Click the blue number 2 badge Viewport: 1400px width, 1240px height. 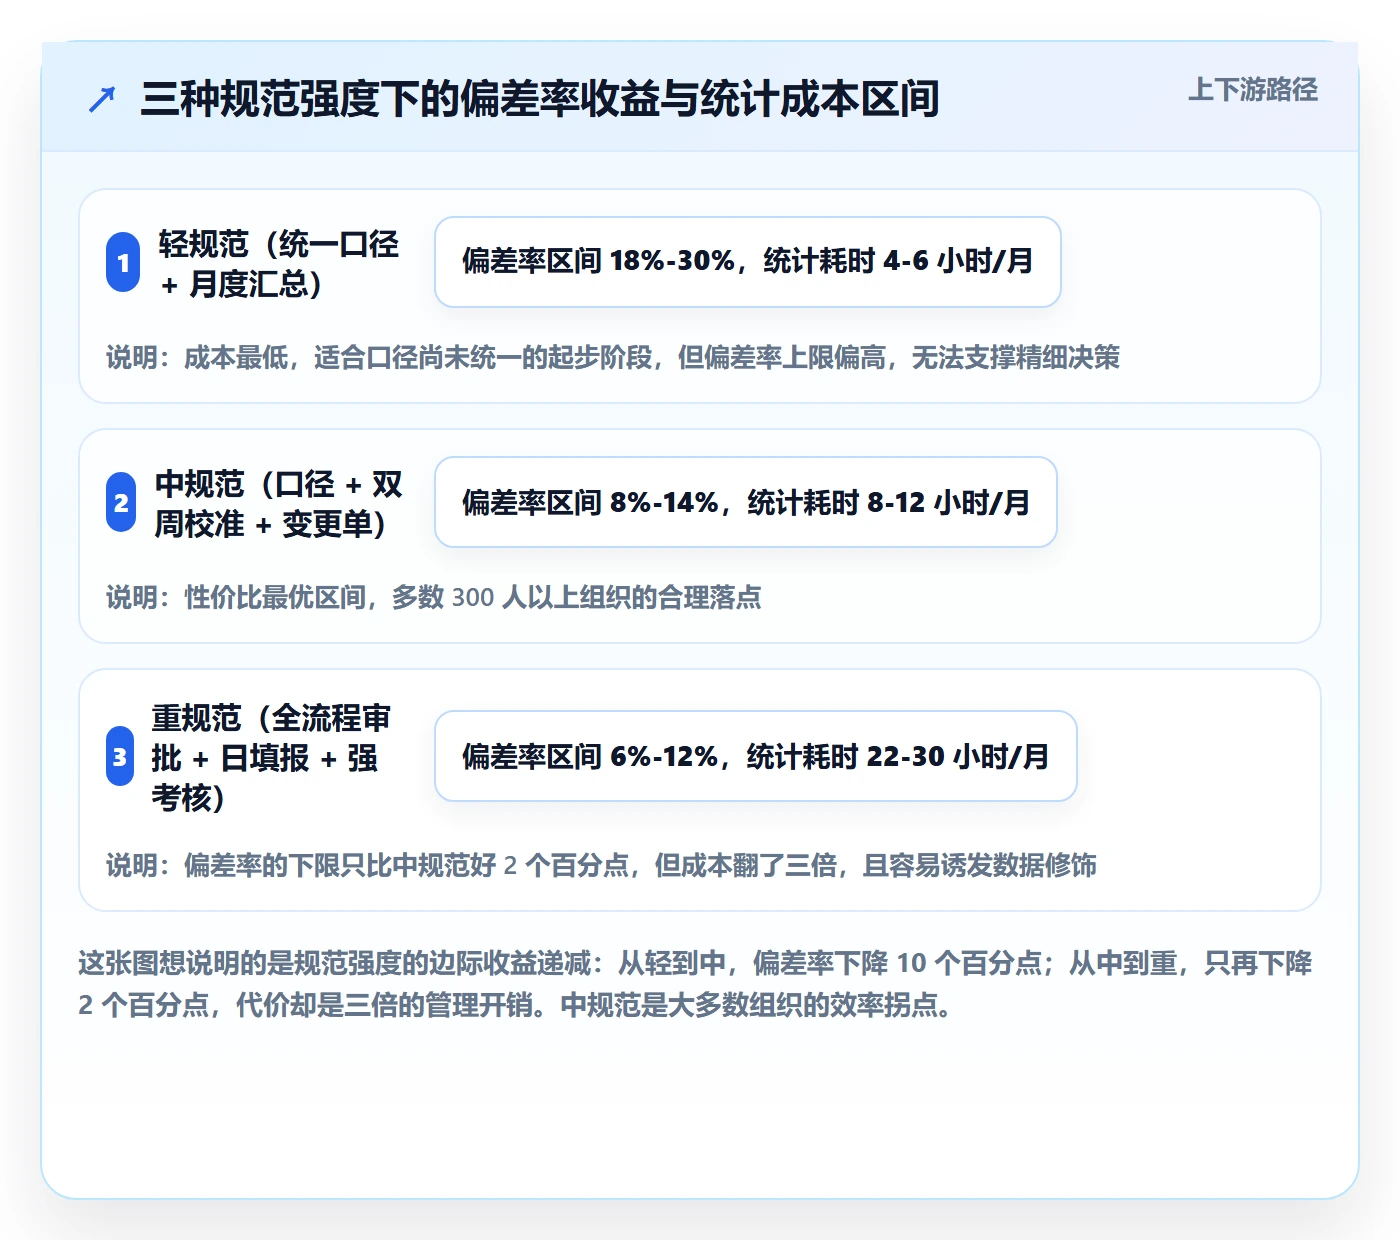(x=121, y=502)
